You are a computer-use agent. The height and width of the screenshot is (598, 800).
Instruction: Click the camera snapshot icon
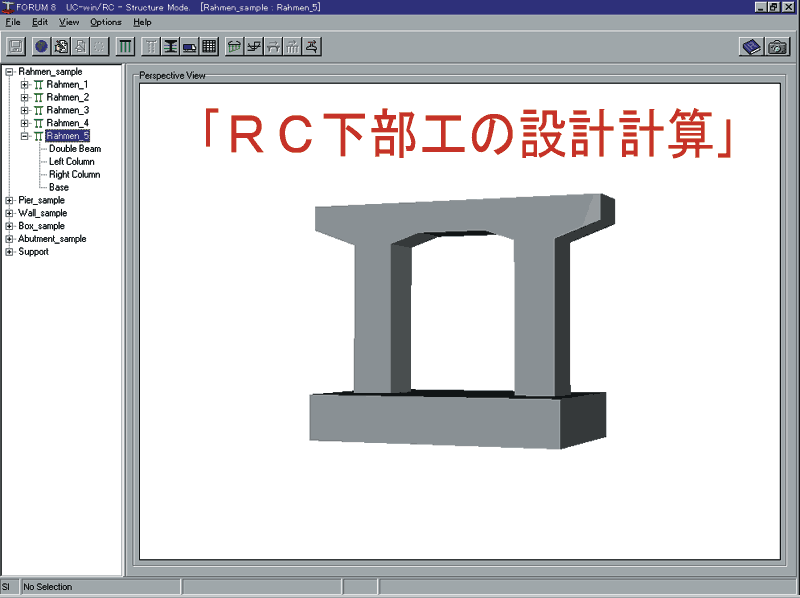pyautogui.click(x=777, y=46)
